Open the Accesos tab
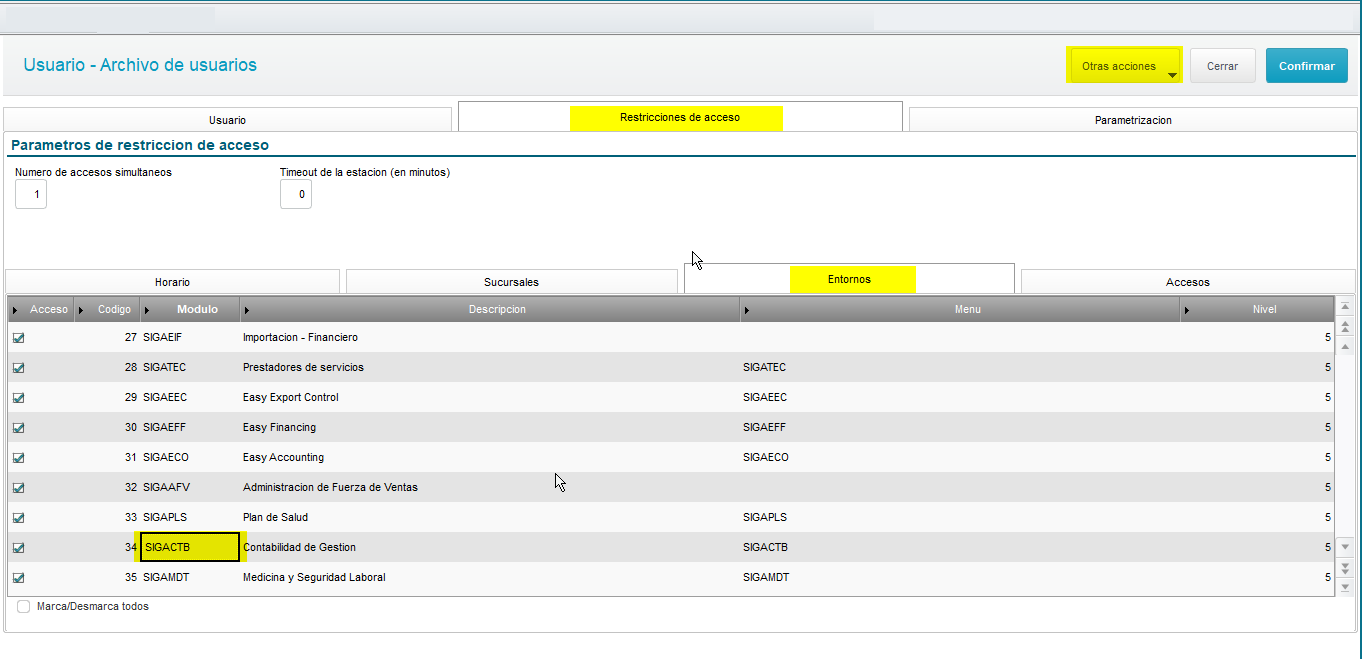Viewport: 1362px width, 659px height. pos(1188,282)
